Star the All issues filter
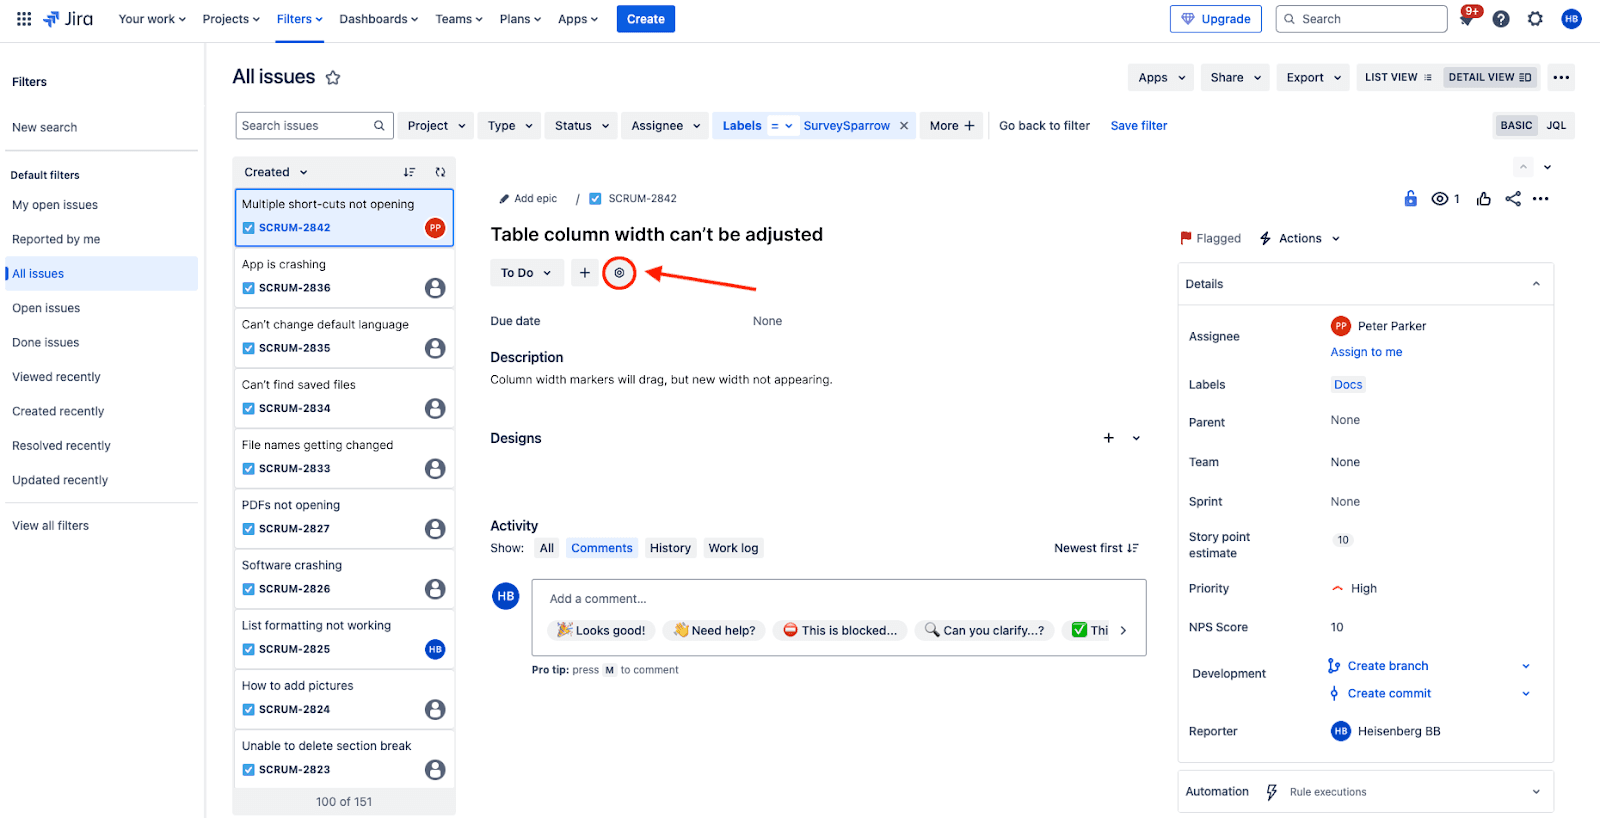The image size is (1600, 818). click(x=333, y=78)
